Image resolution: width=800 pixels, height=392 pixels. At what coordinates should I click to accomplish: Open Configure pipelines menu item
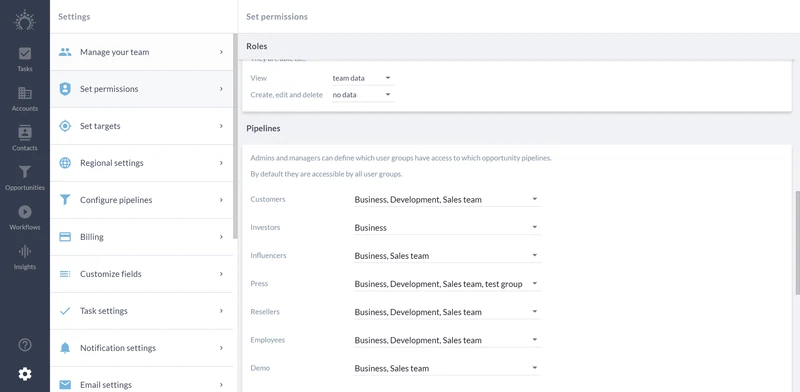pos(142,200)
